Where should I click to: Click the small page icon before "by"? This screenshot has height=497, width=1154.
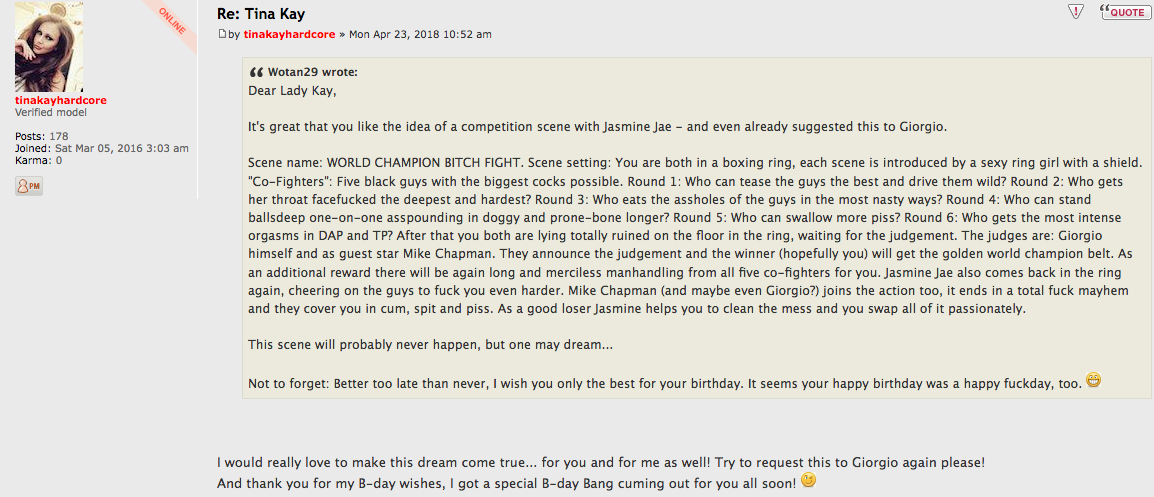tap(223, 34)
